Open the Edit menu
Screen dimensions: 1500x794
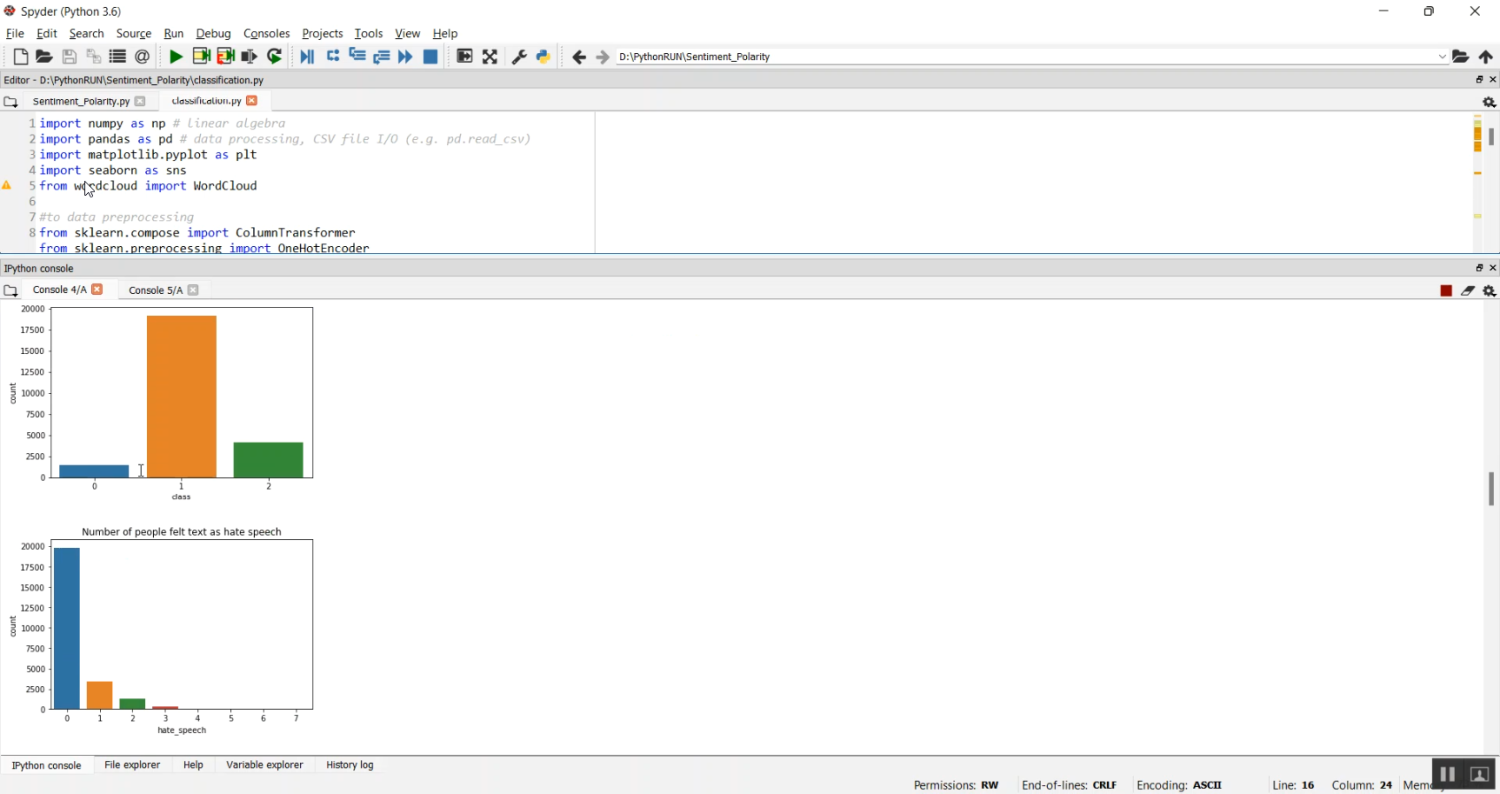click(46, 33)
